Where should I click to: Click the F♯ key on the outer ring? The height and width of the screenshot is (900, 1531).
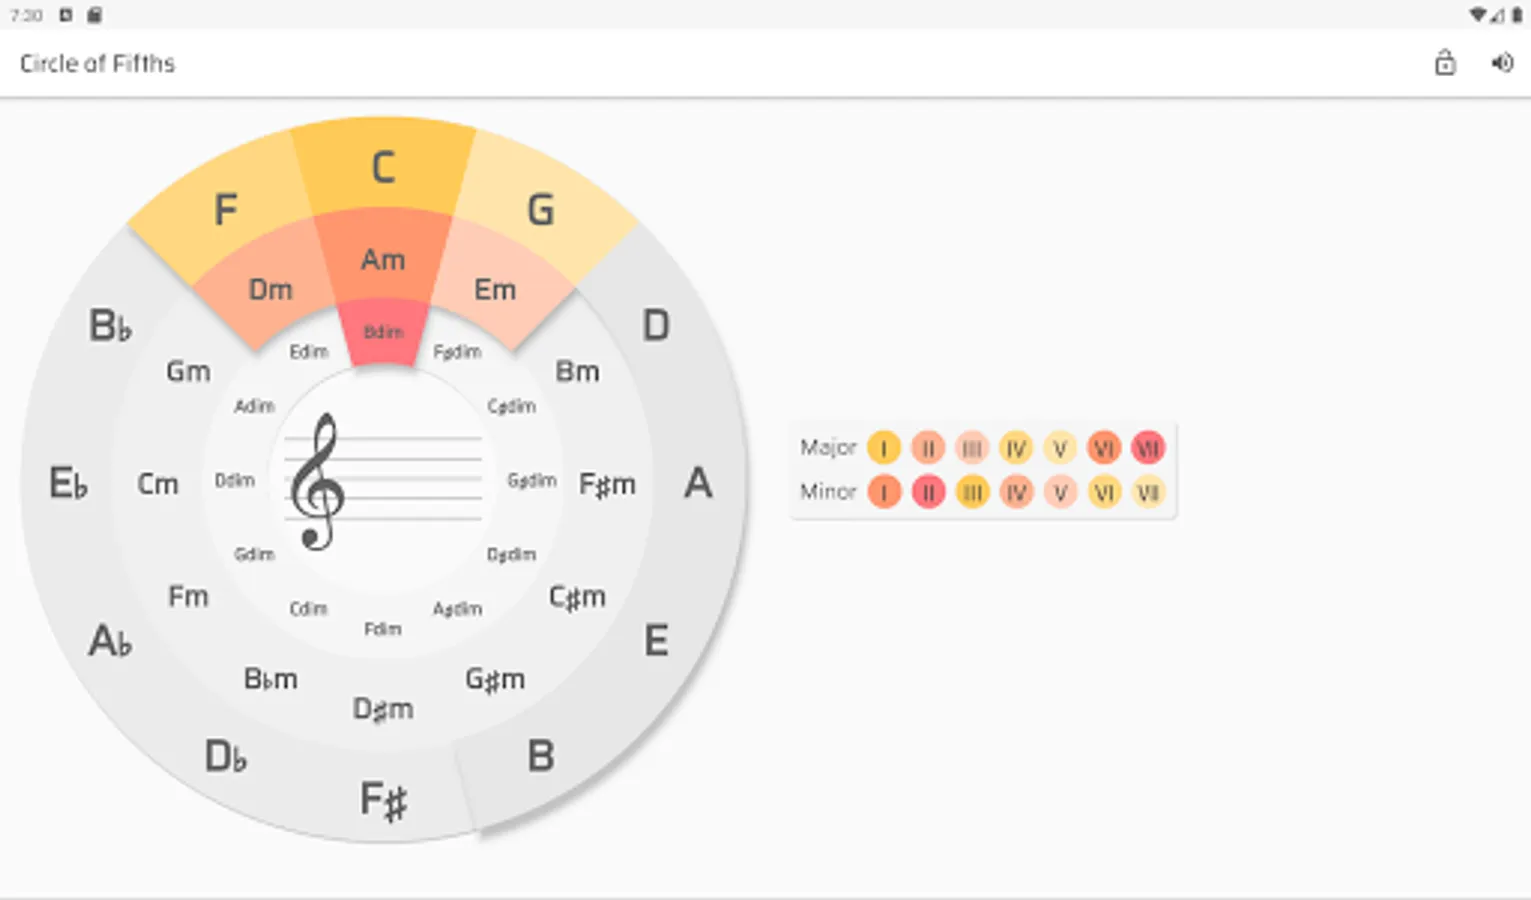(x=383, y=800)
